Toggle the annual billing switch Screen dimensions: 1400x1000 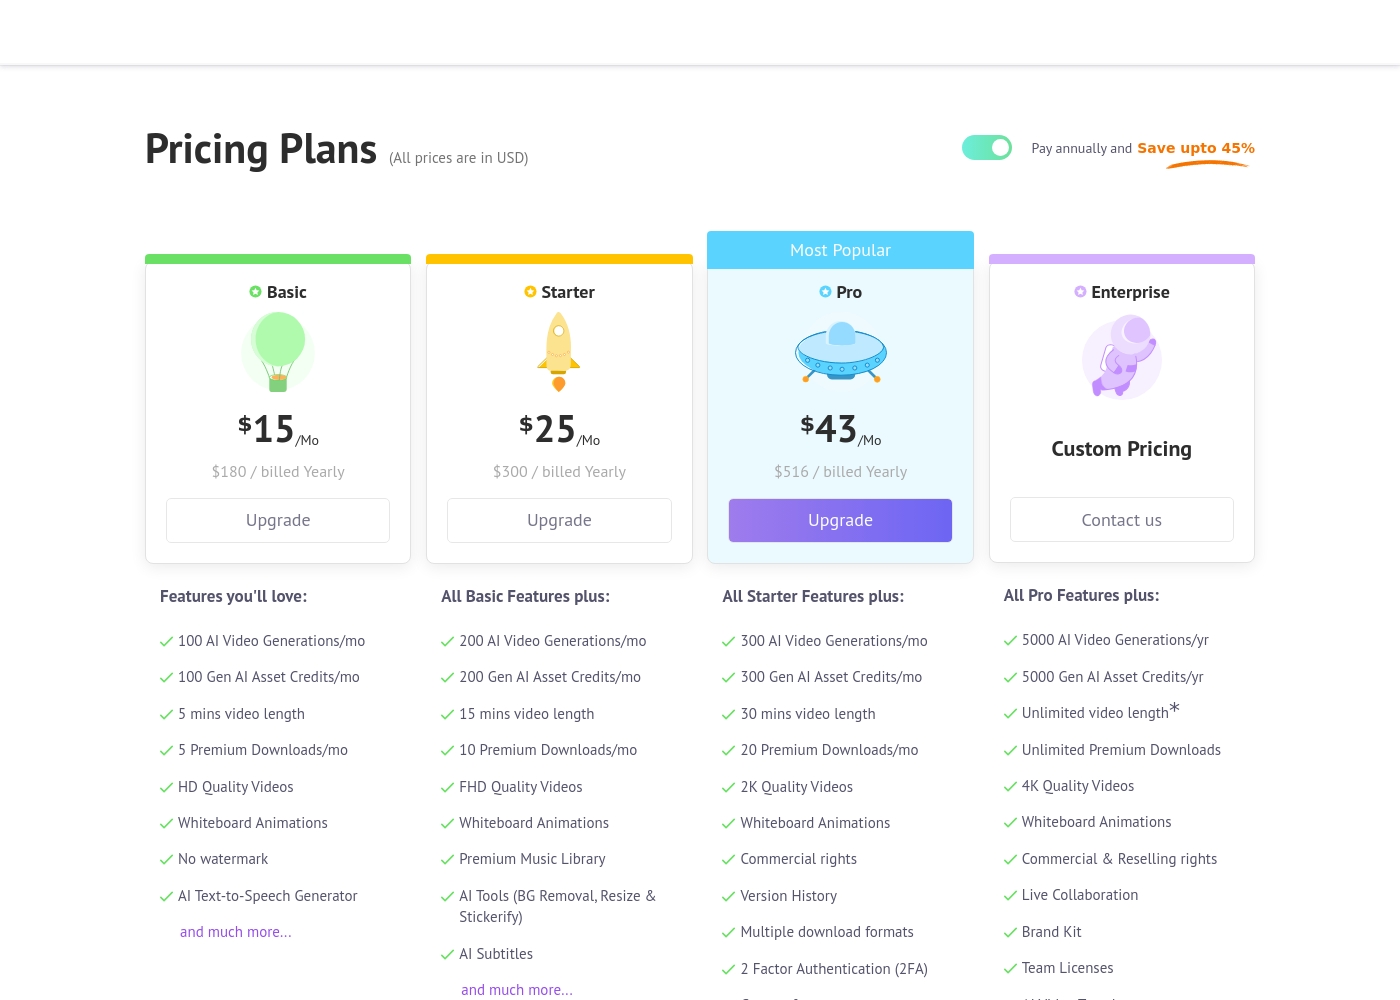point(987,148)
